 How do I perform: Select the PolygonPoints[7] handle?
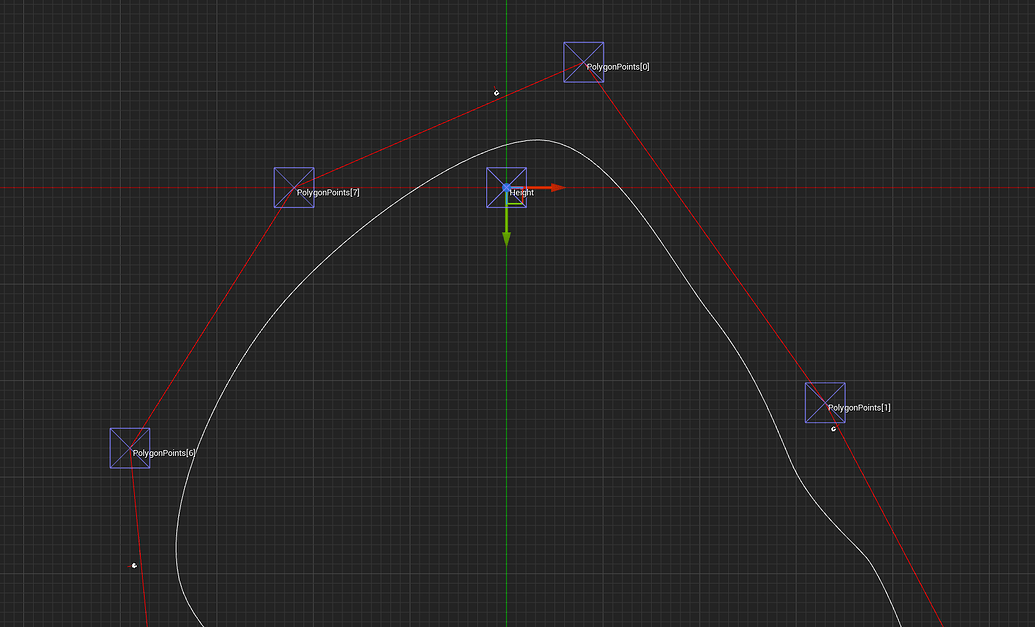[x=294, y=187]
